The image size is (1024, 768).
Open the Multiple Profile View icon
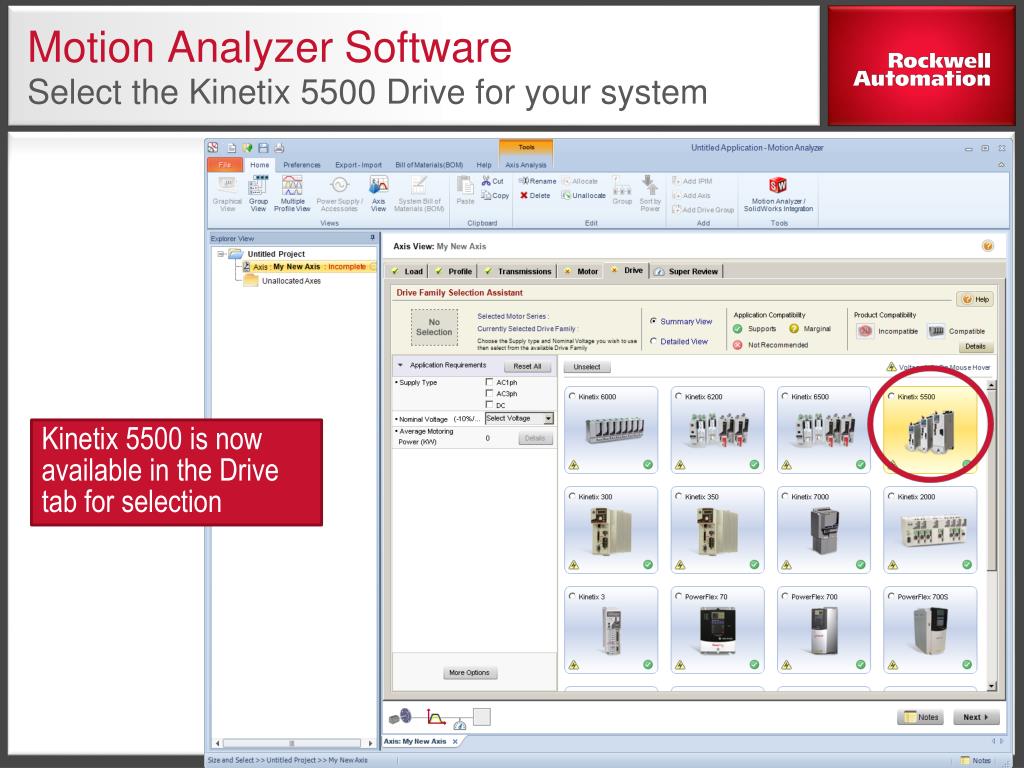click(x=292, y=194)
